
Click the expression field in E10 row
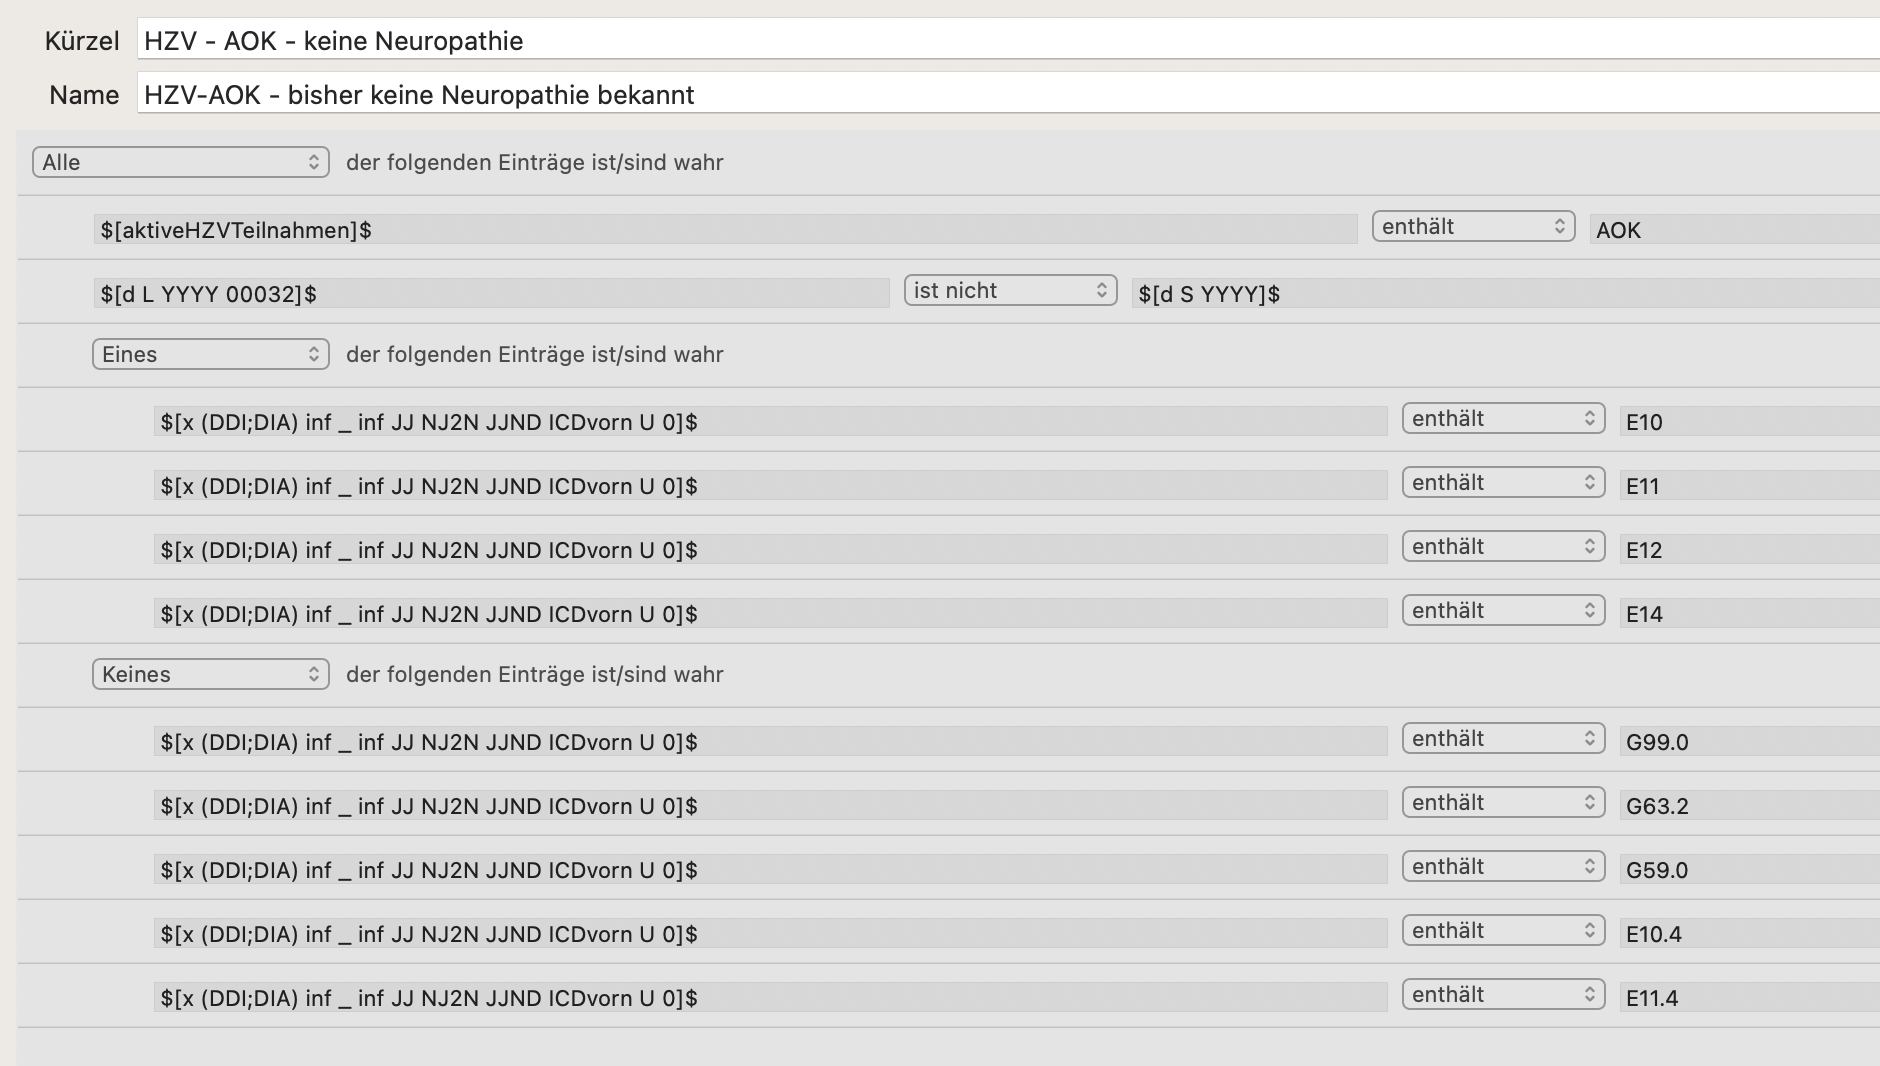770,421
